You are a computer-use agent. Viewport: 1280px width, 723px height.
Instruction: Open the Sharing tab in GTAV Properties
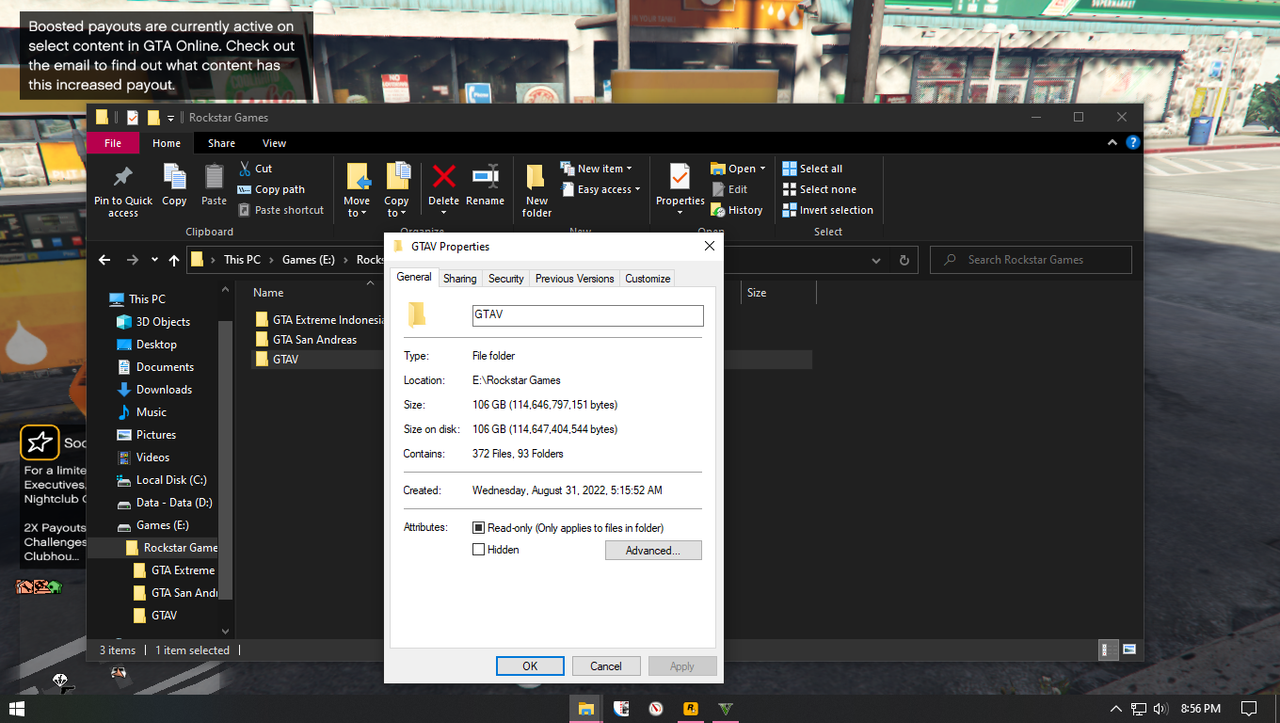(460, 279)
